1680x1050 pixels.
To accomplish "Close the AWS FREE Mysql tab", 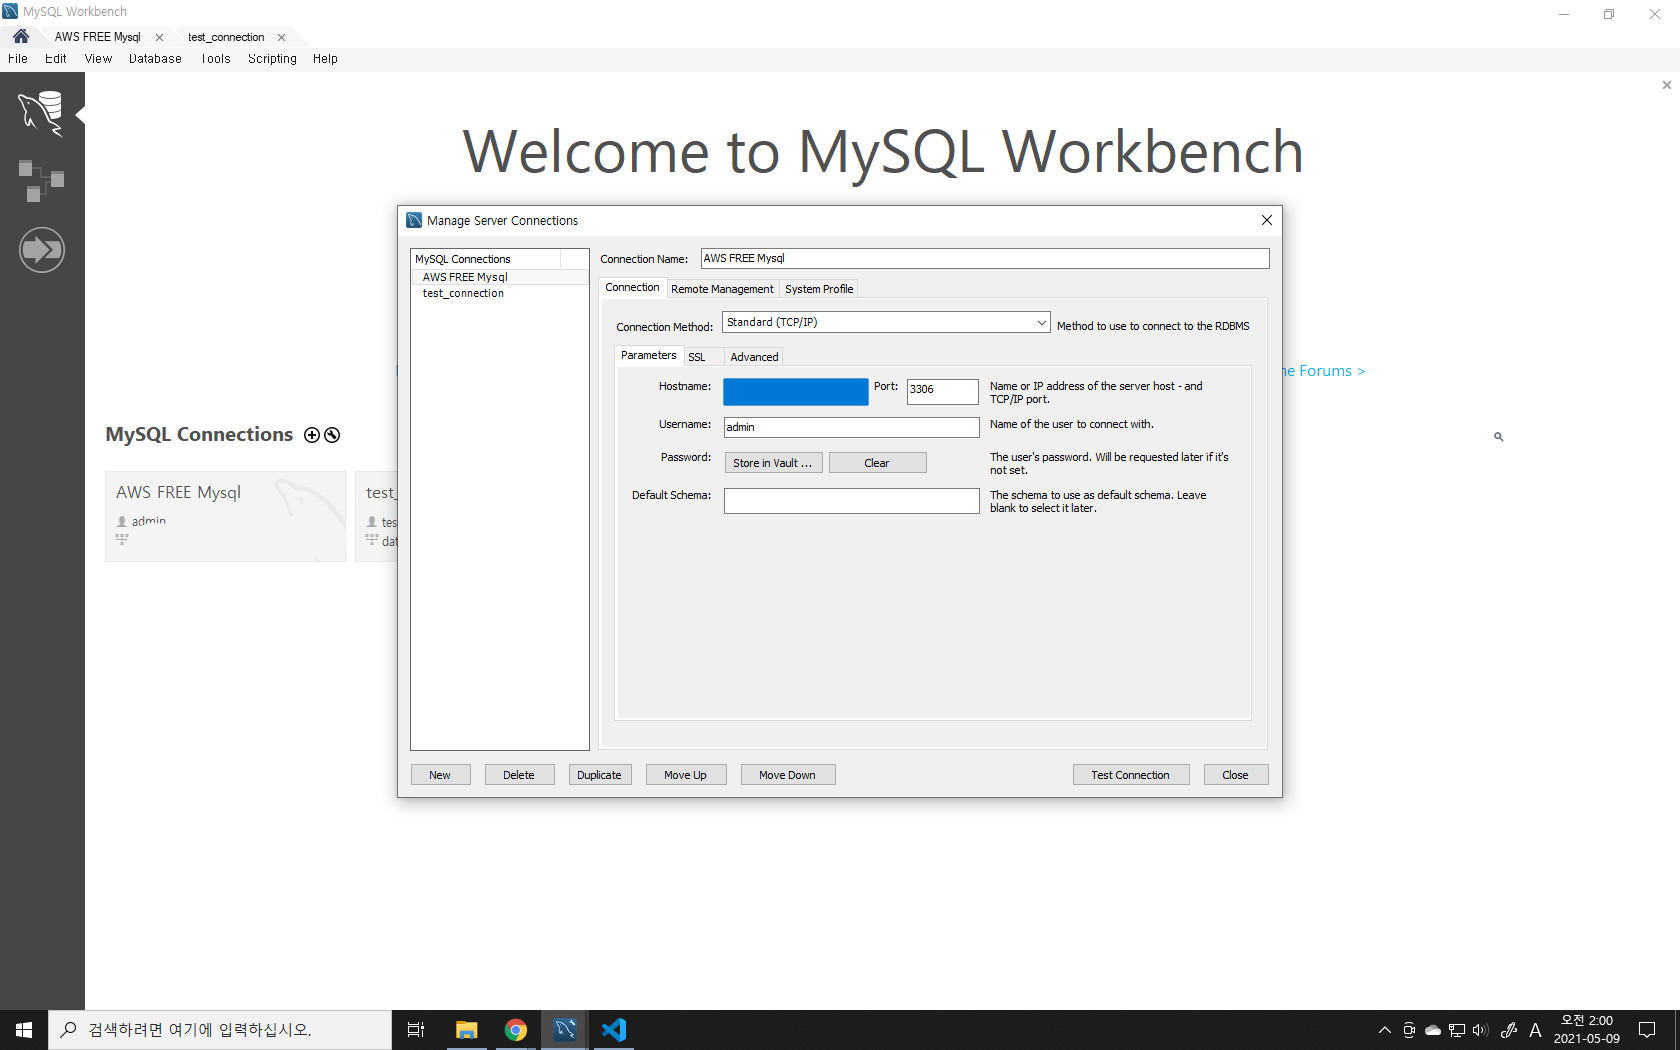I will (x=159, y=37).
